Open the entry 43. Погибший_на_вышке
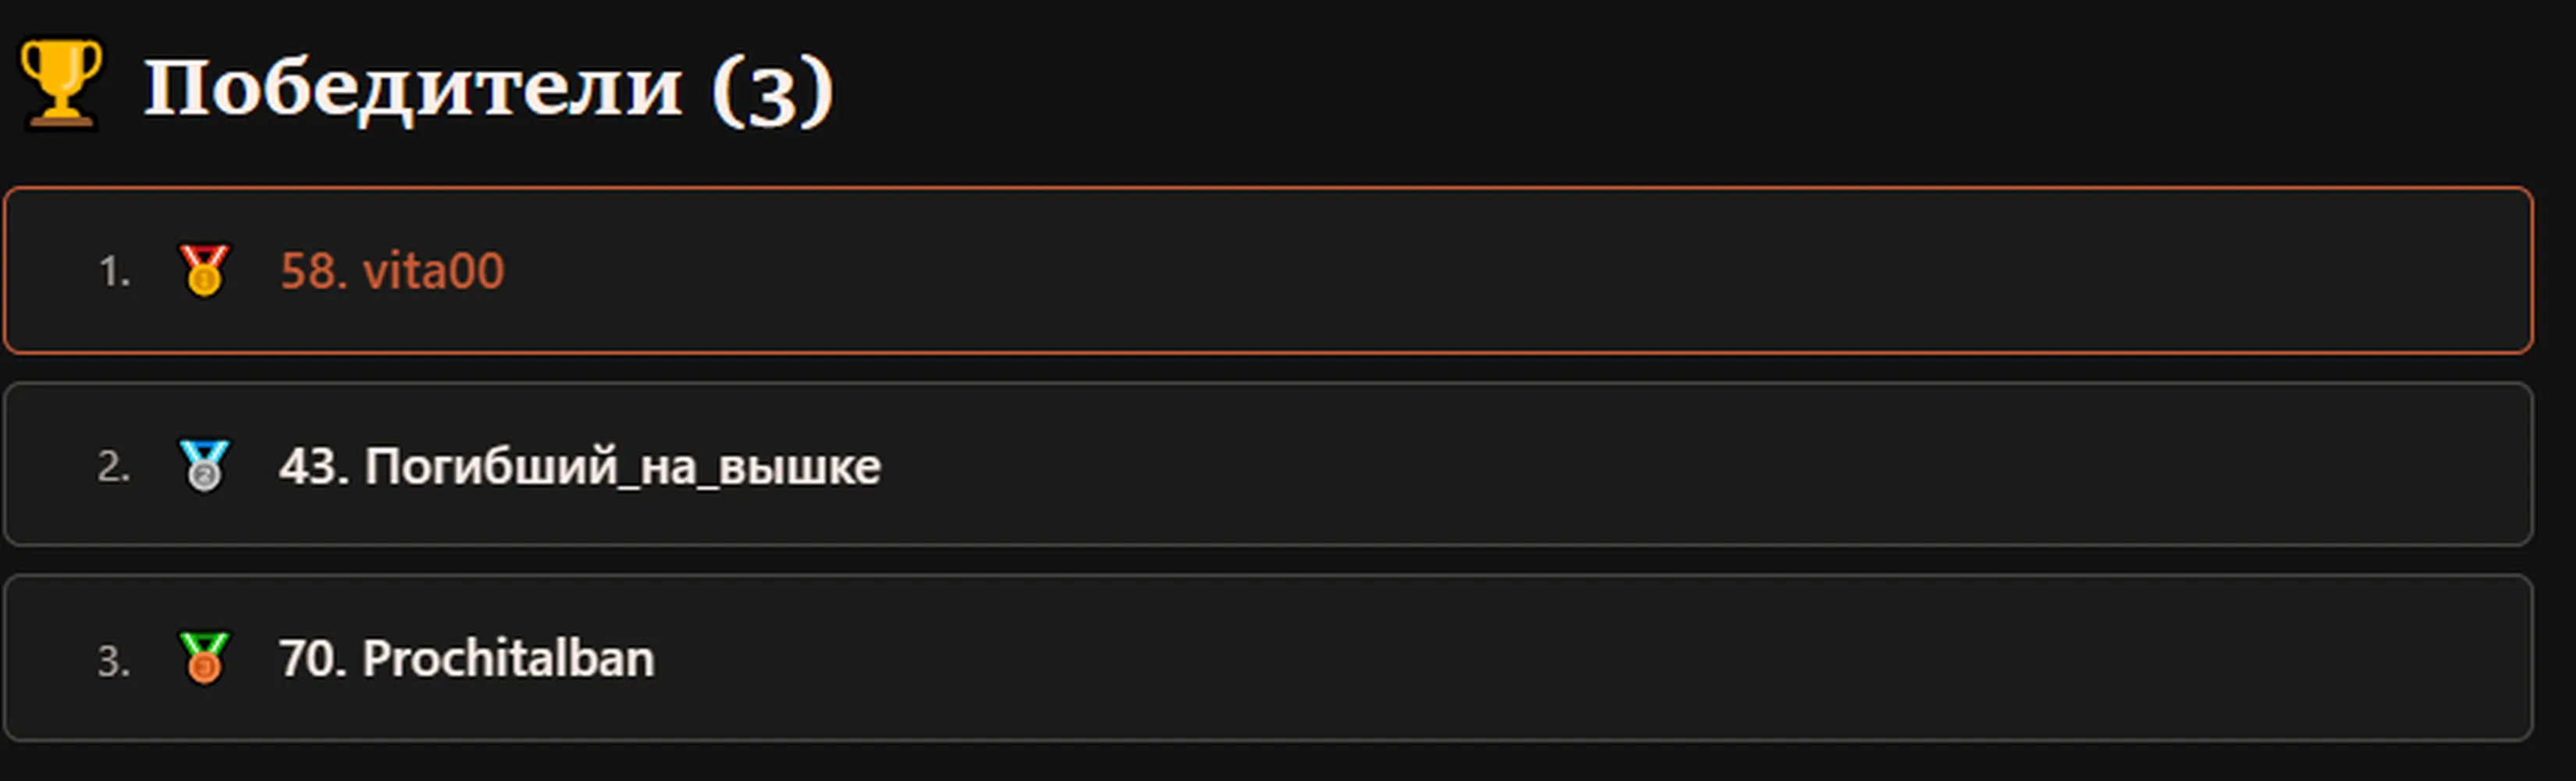This screenshot has width=2576, height=781. (x=580, y=467)
